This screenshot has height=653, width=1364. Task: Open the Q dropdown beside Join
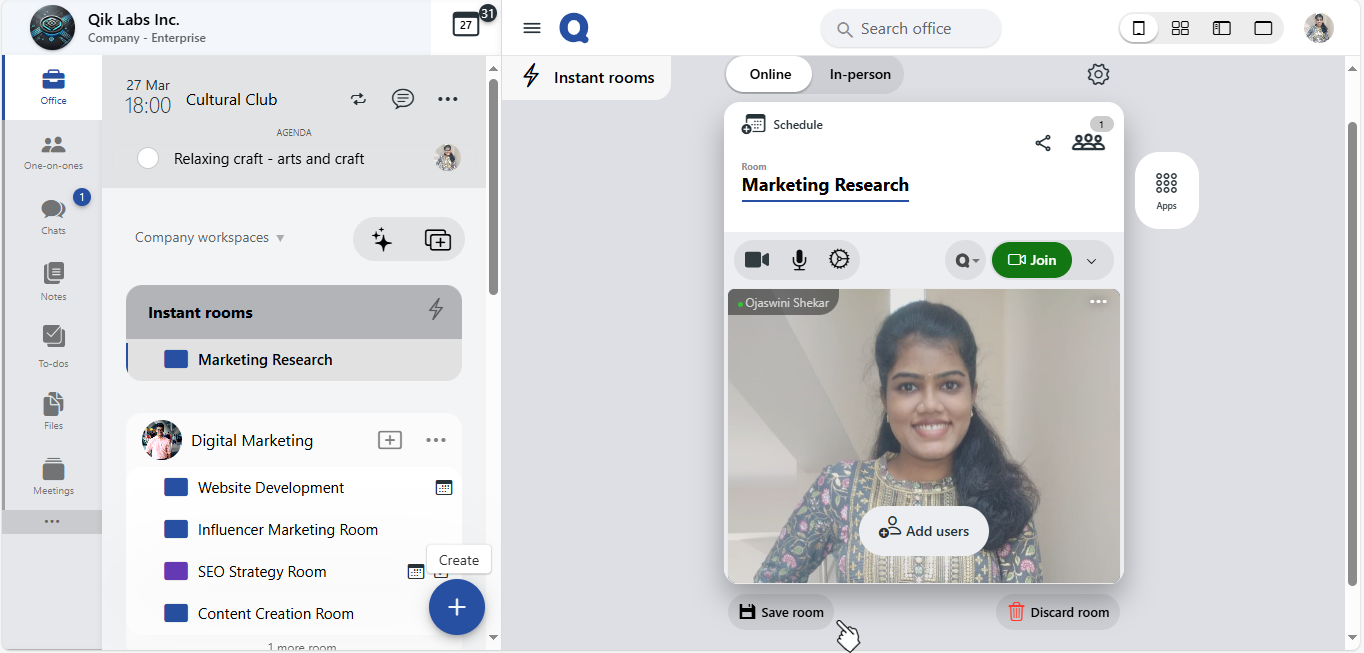966,261
